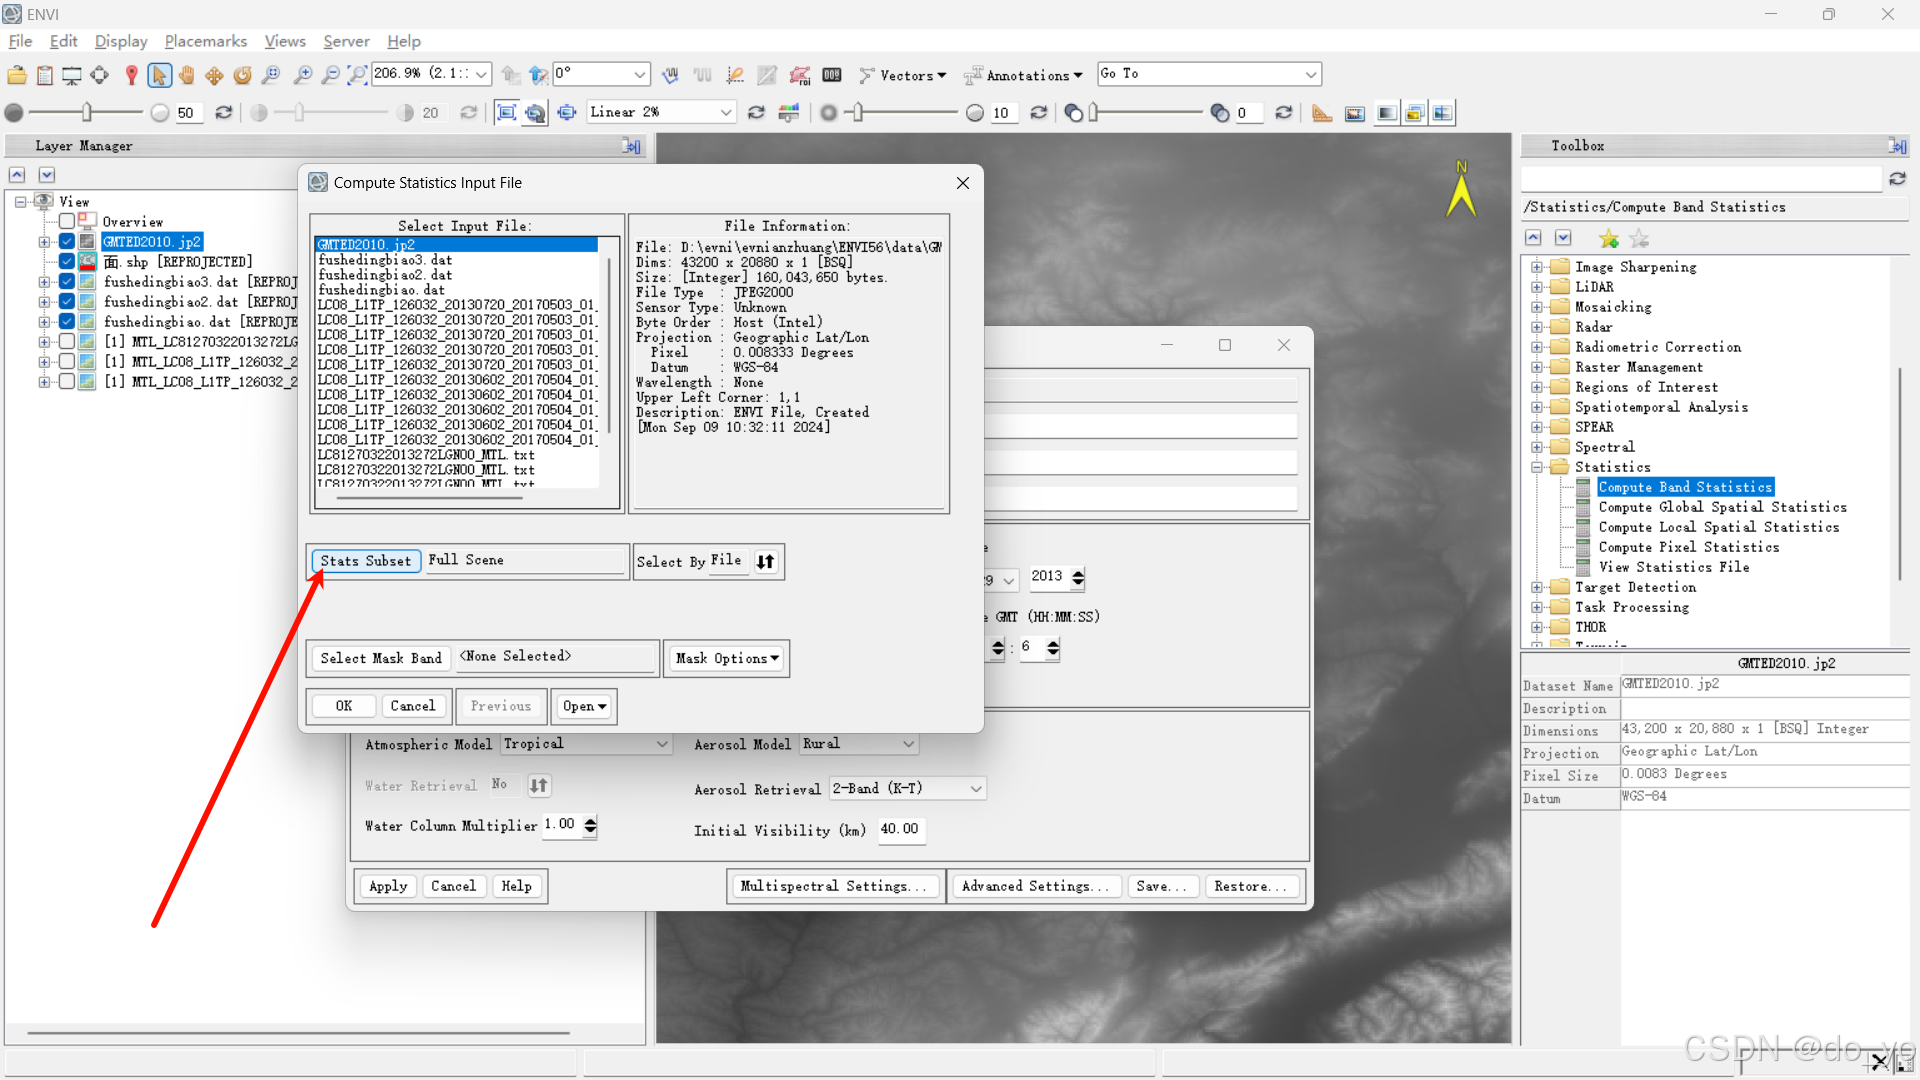Toggle fushedingbiao3.dat layer visibility

[67, 282]
